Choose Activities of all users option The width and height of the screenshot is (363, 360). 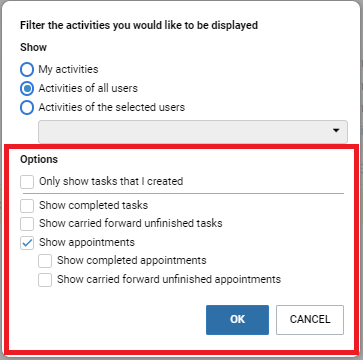(27, 89)
